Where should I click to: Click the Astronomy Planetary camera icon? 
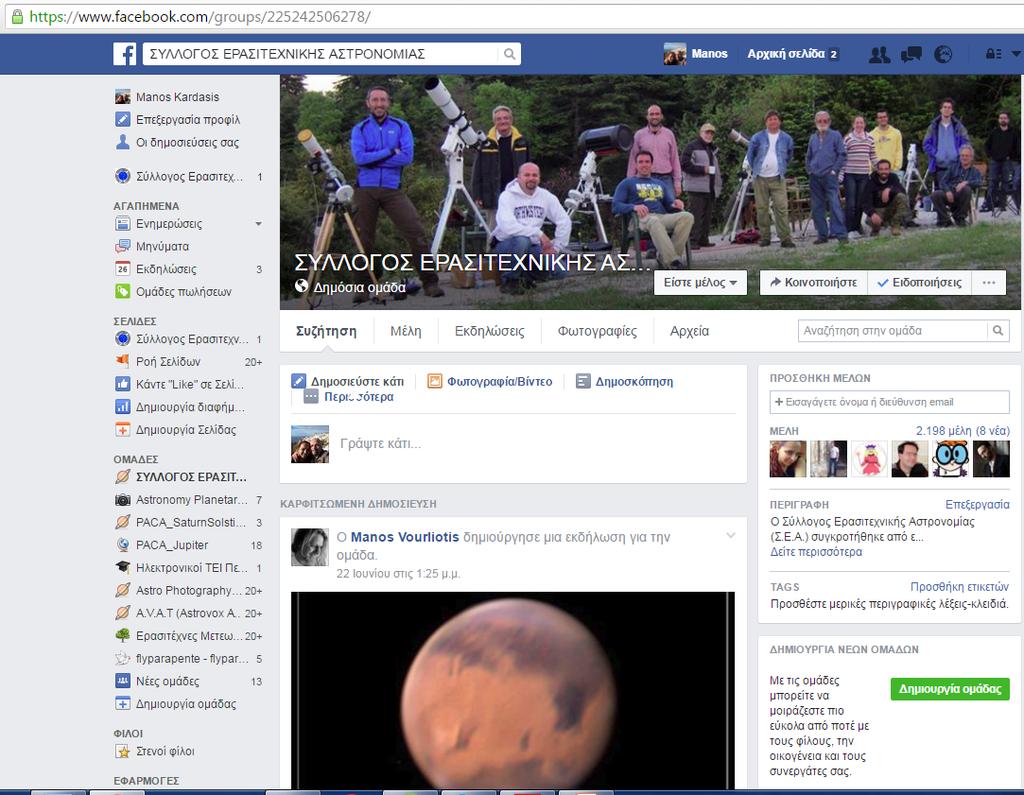click(x=123, y=500)
